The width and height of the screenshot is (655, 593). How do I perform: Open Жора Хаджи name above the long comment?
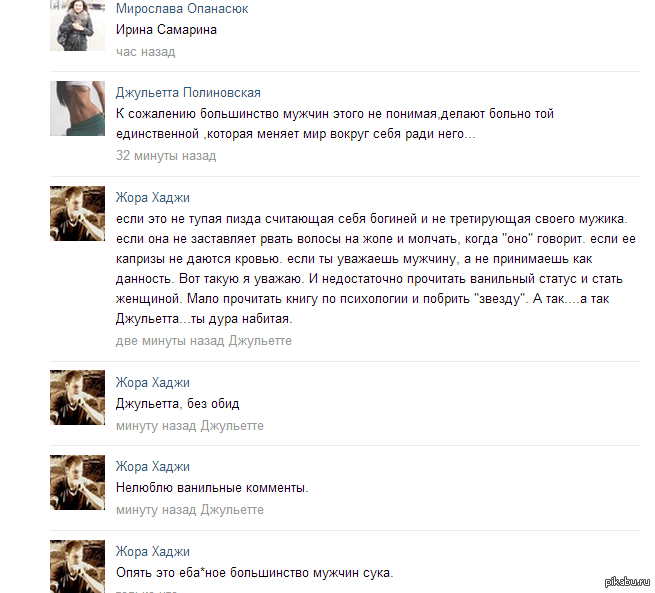point(152,198)
